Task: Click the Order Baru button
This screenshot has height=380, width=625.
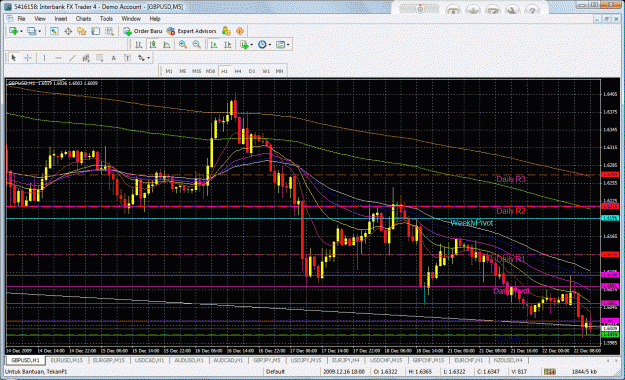Action: pyautogui.click(x=143, y=31)
